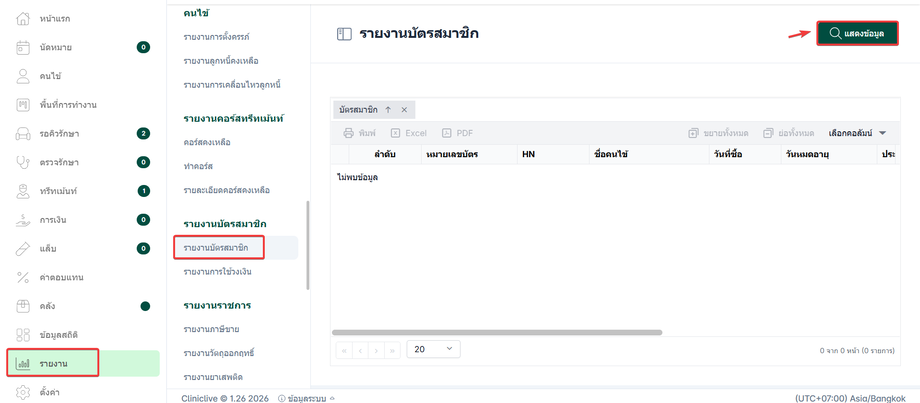Click the person icon beside คนไข้
The width and height of the screenshot is (920, 403).
click(22, 76)
